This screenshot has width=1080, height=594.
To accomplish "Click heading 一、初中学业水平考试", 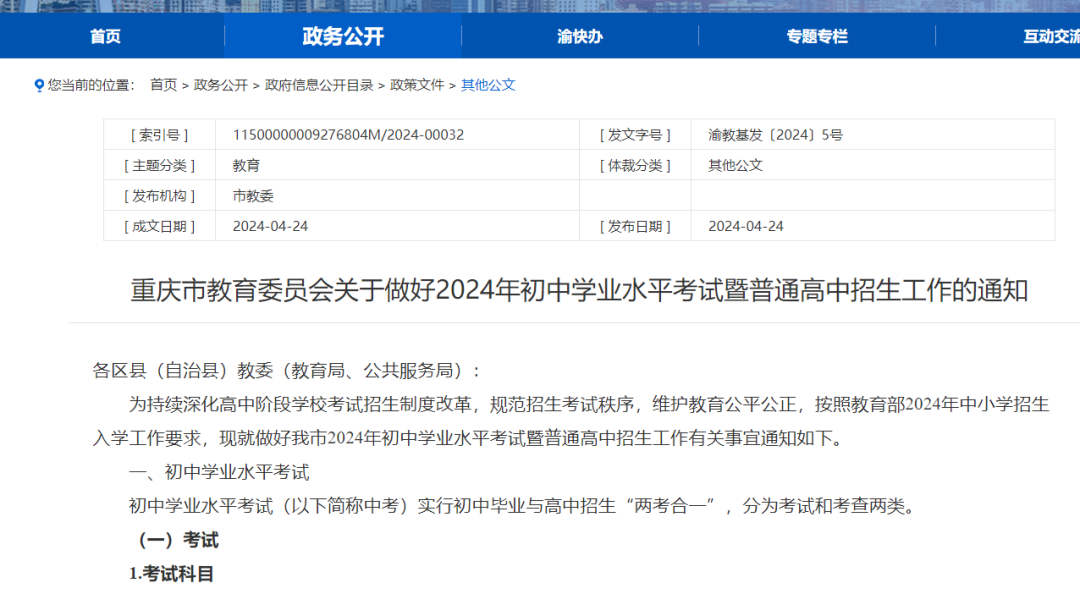I will coord(219,472).
